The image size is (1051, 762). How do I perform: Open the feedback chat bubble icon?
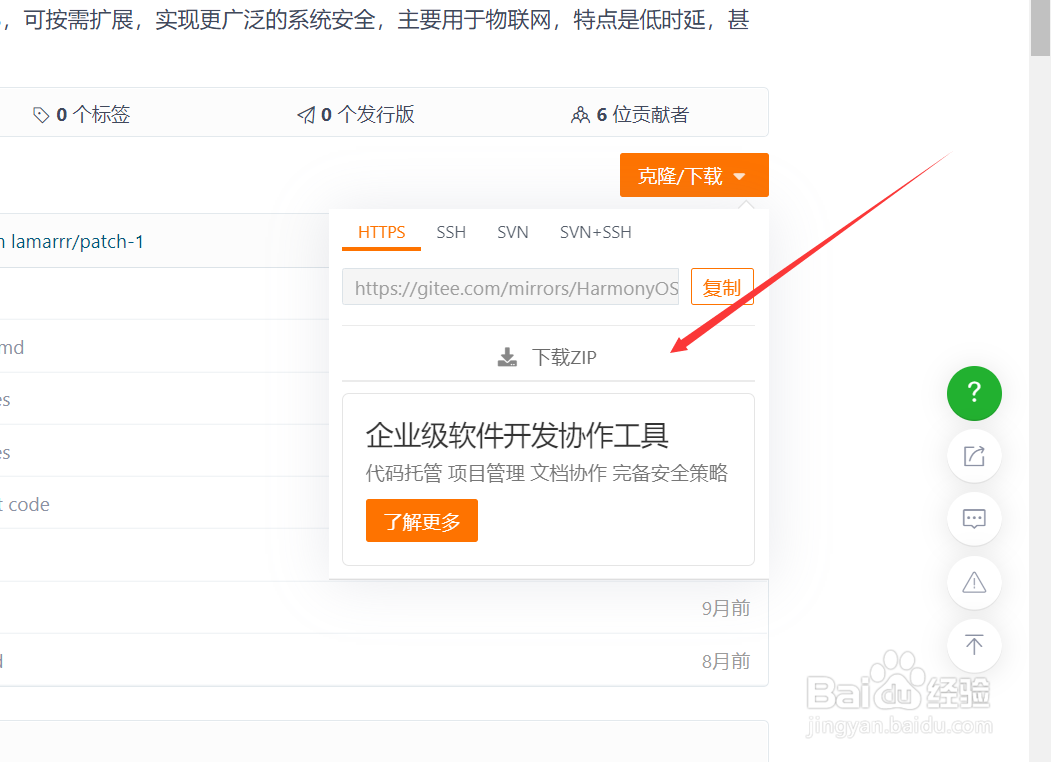(973, 519)
